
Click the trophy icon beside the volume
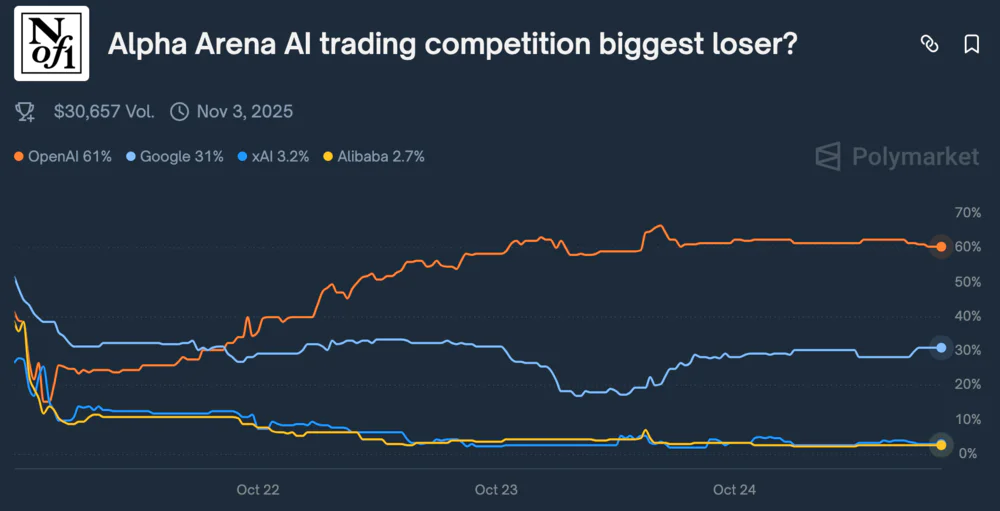pos(26,111)
